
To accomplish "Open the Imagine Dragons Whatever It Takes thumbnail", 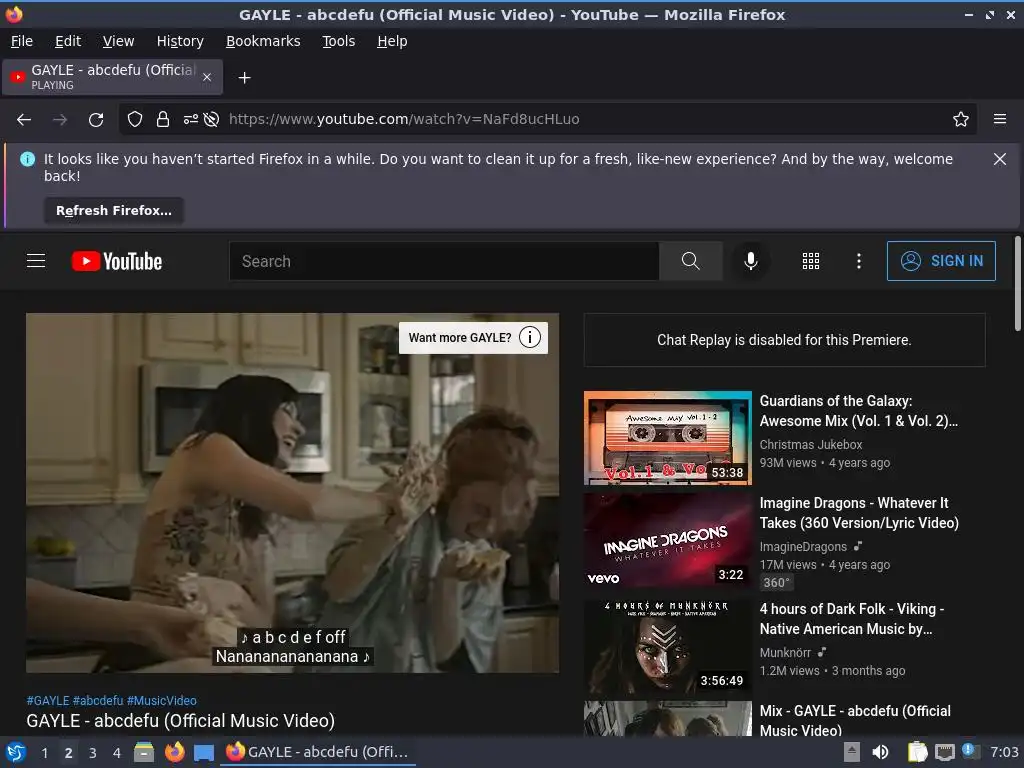I will (667, 541).
